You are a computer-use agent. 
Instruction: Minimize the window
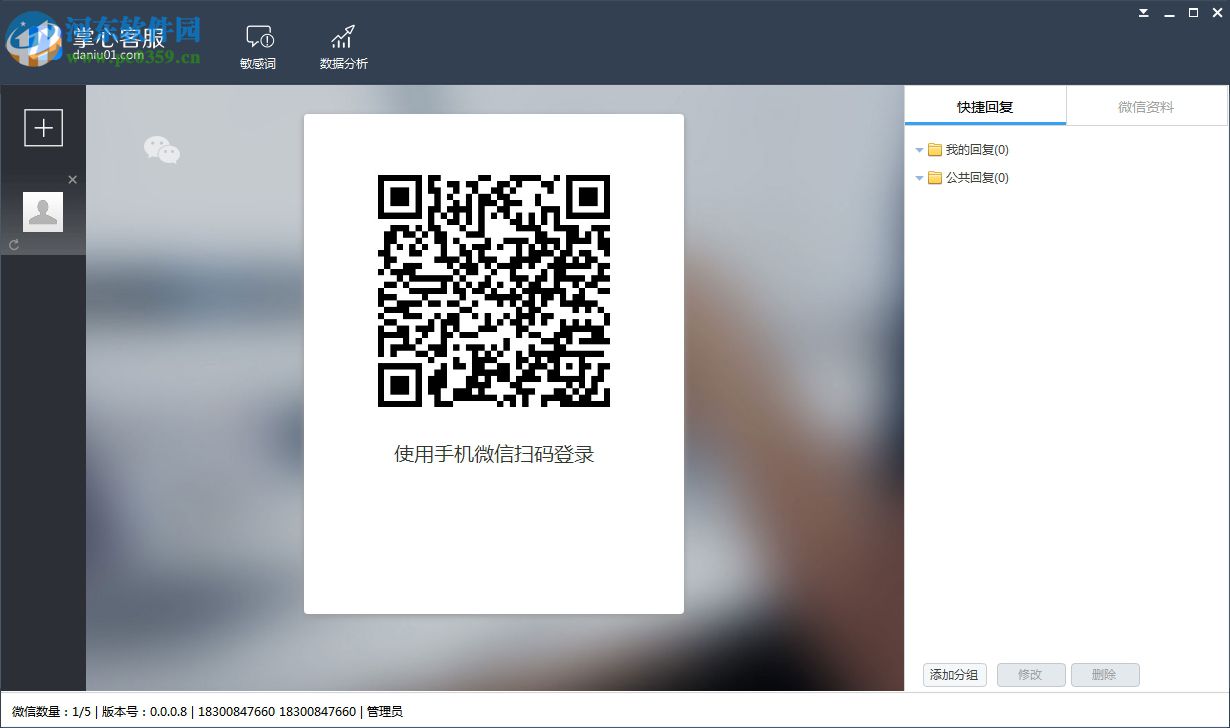point(1169,13)
